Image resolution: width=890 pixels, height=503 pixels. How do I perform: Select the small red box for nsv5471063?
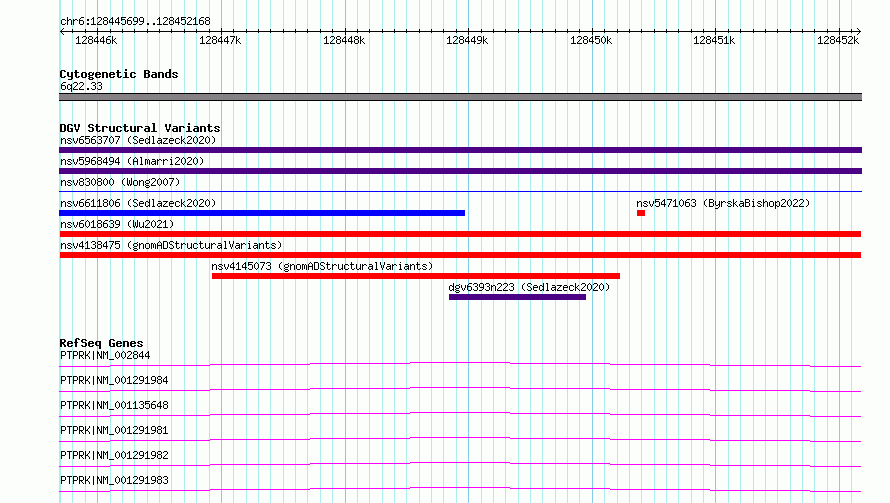[x=641, y=213]
